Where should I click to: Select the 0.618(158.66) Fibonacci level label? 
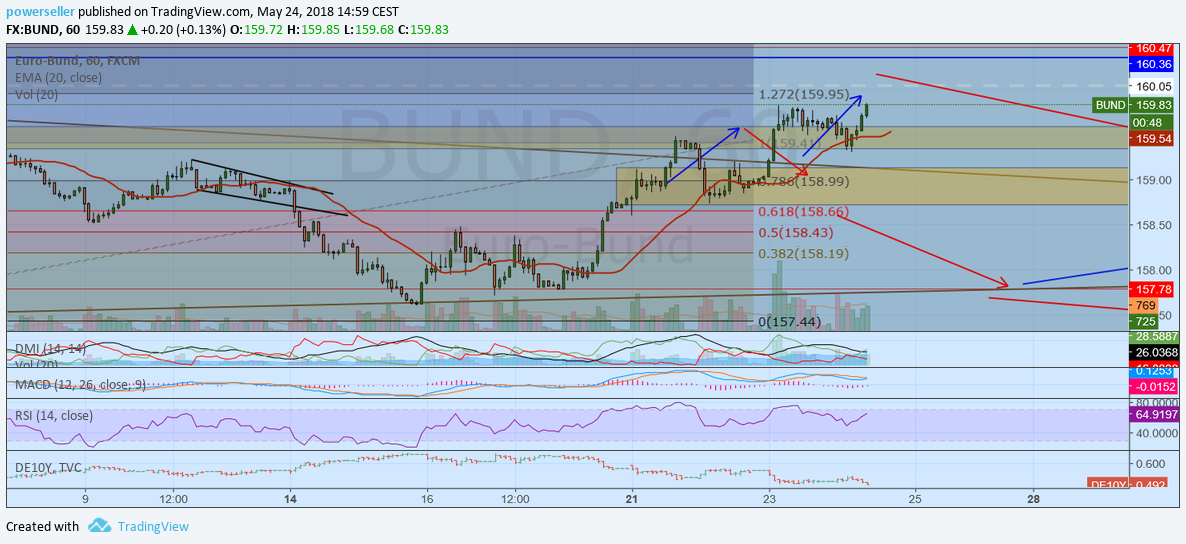pyautogui.click(x=803, y=211)
